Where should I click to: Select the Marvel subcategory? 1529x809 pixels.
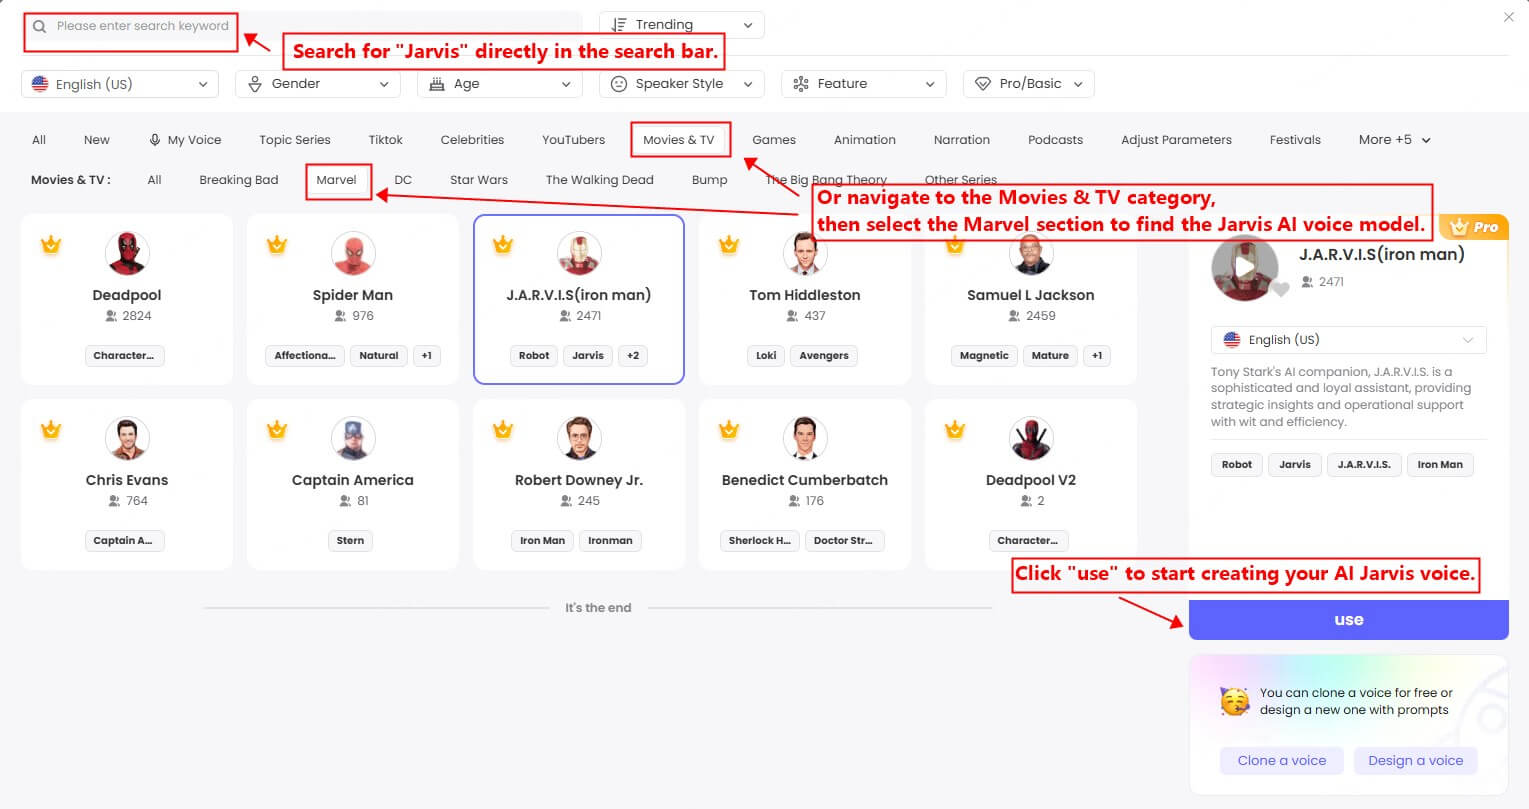click(338, 179)
